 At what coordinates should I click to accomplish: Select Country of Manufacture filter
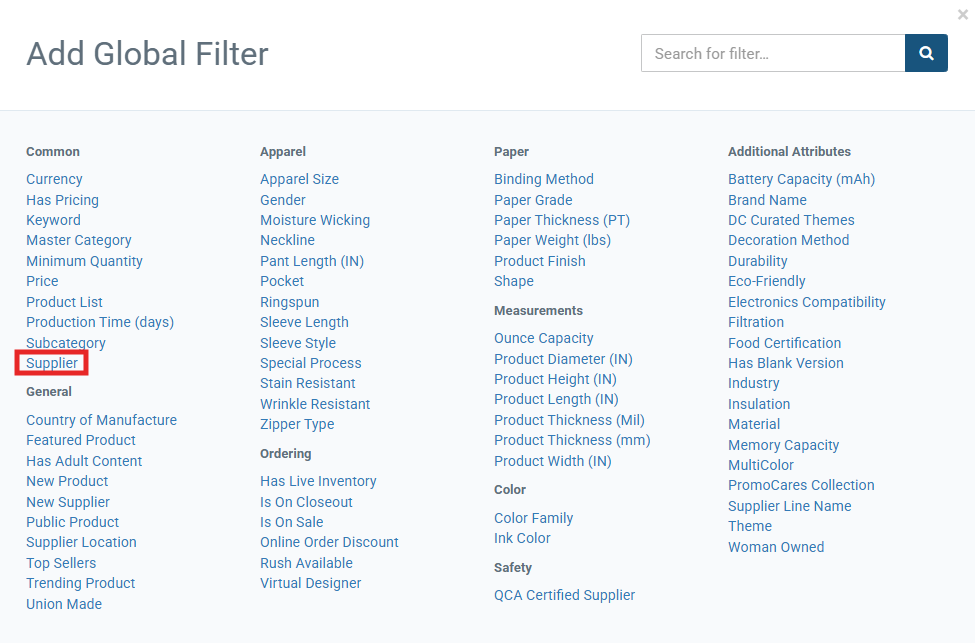(x=101, y=420)
